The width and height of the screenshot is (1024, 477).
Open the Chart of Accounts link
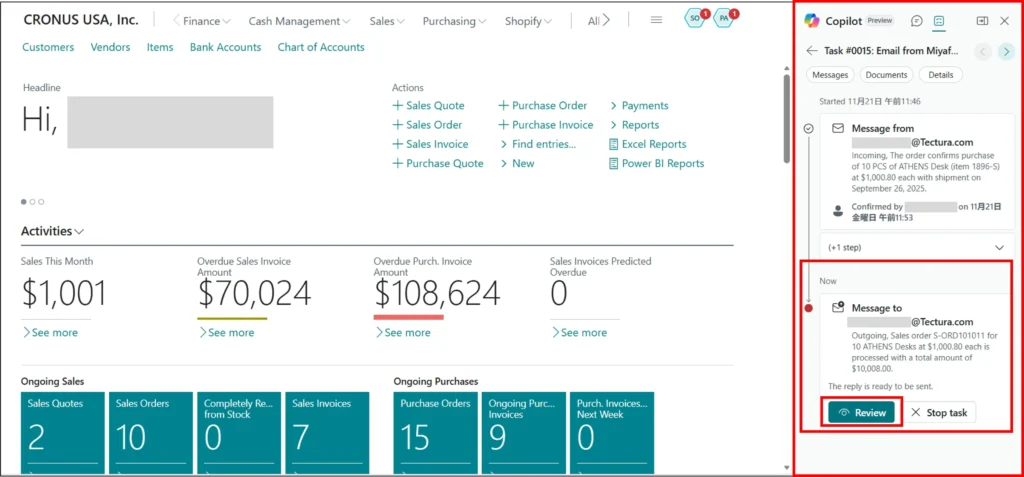pyautogui.click(x=320, y=47)
